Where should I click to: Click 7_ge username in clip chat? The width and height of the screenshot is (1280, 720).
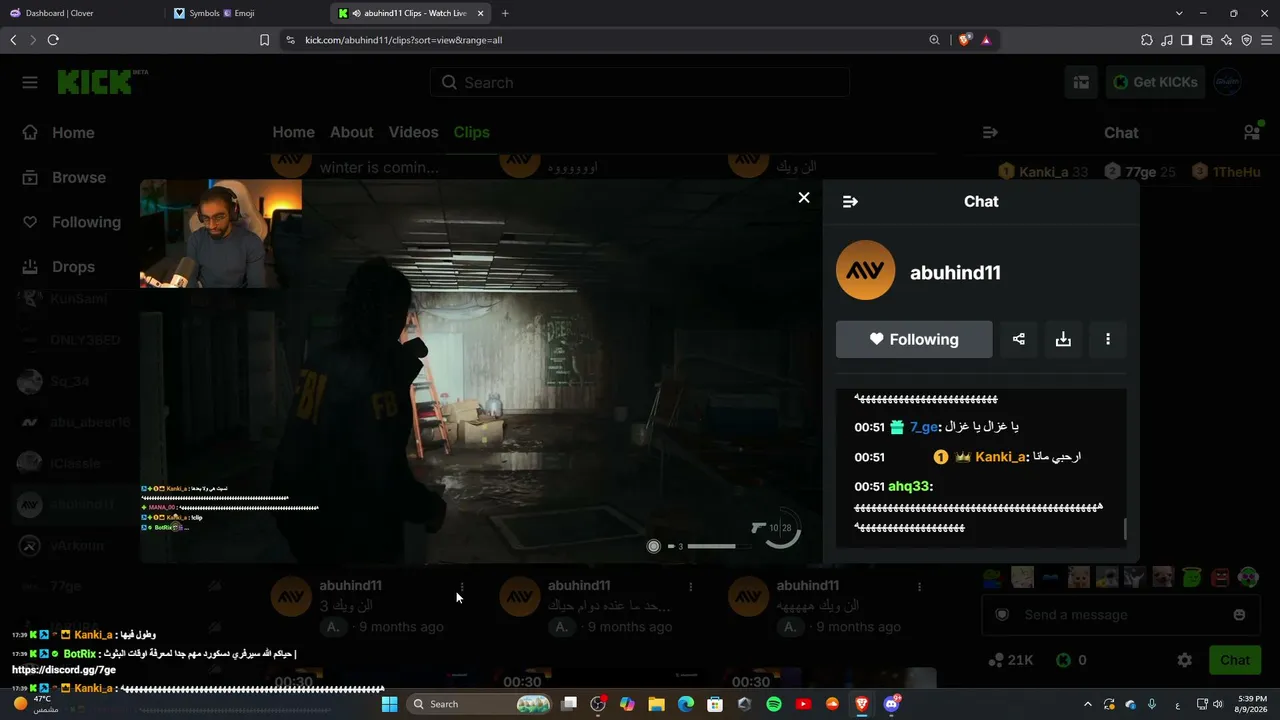pyautogui.click(x=924, y=427)
